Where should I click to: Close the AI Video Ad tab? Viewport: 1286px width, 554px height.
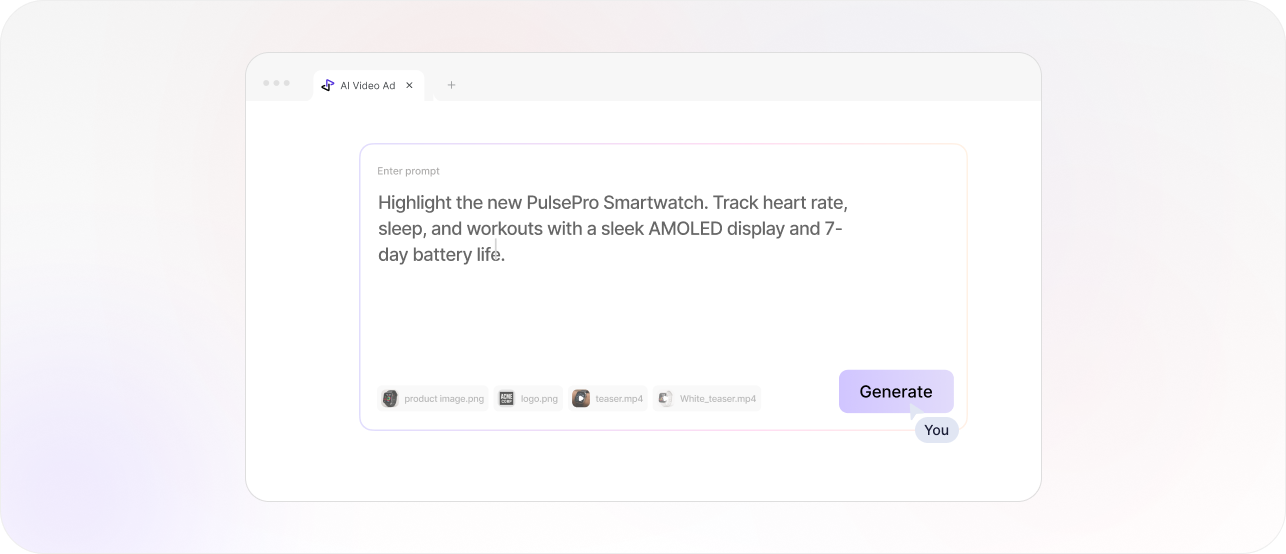(409, 86)
